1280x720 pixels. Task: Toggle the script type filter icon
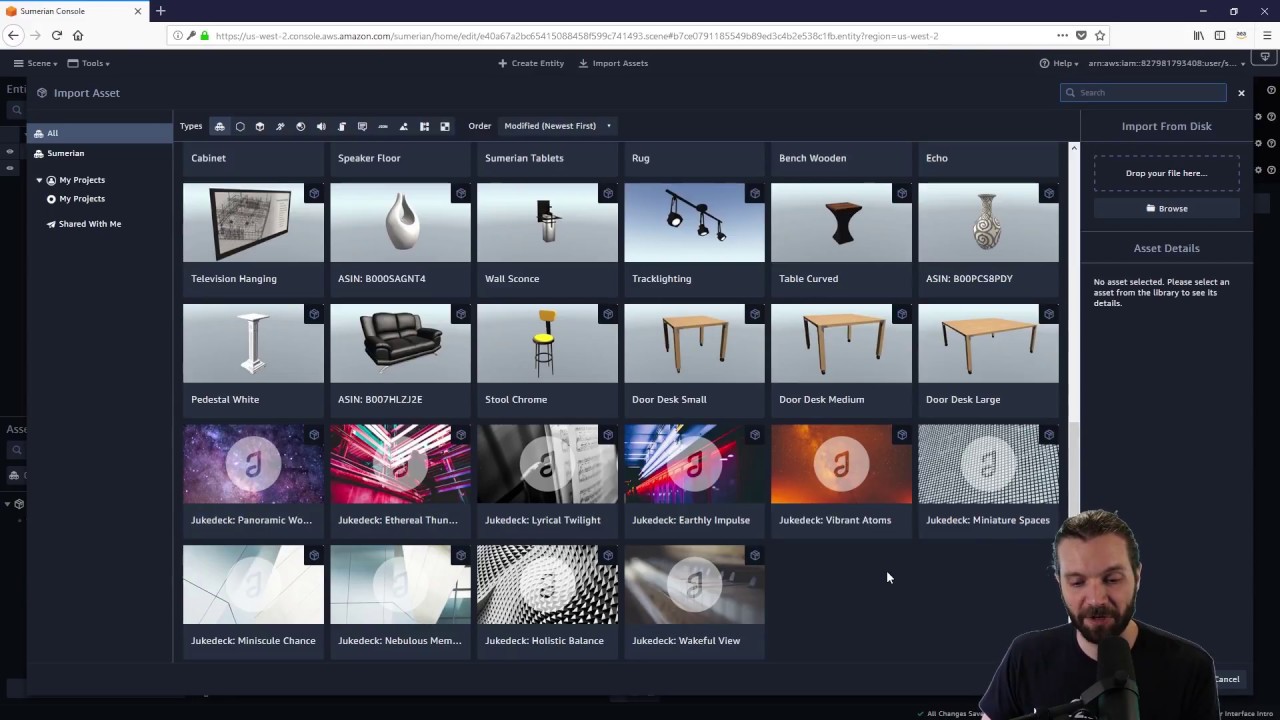[342, 126]
